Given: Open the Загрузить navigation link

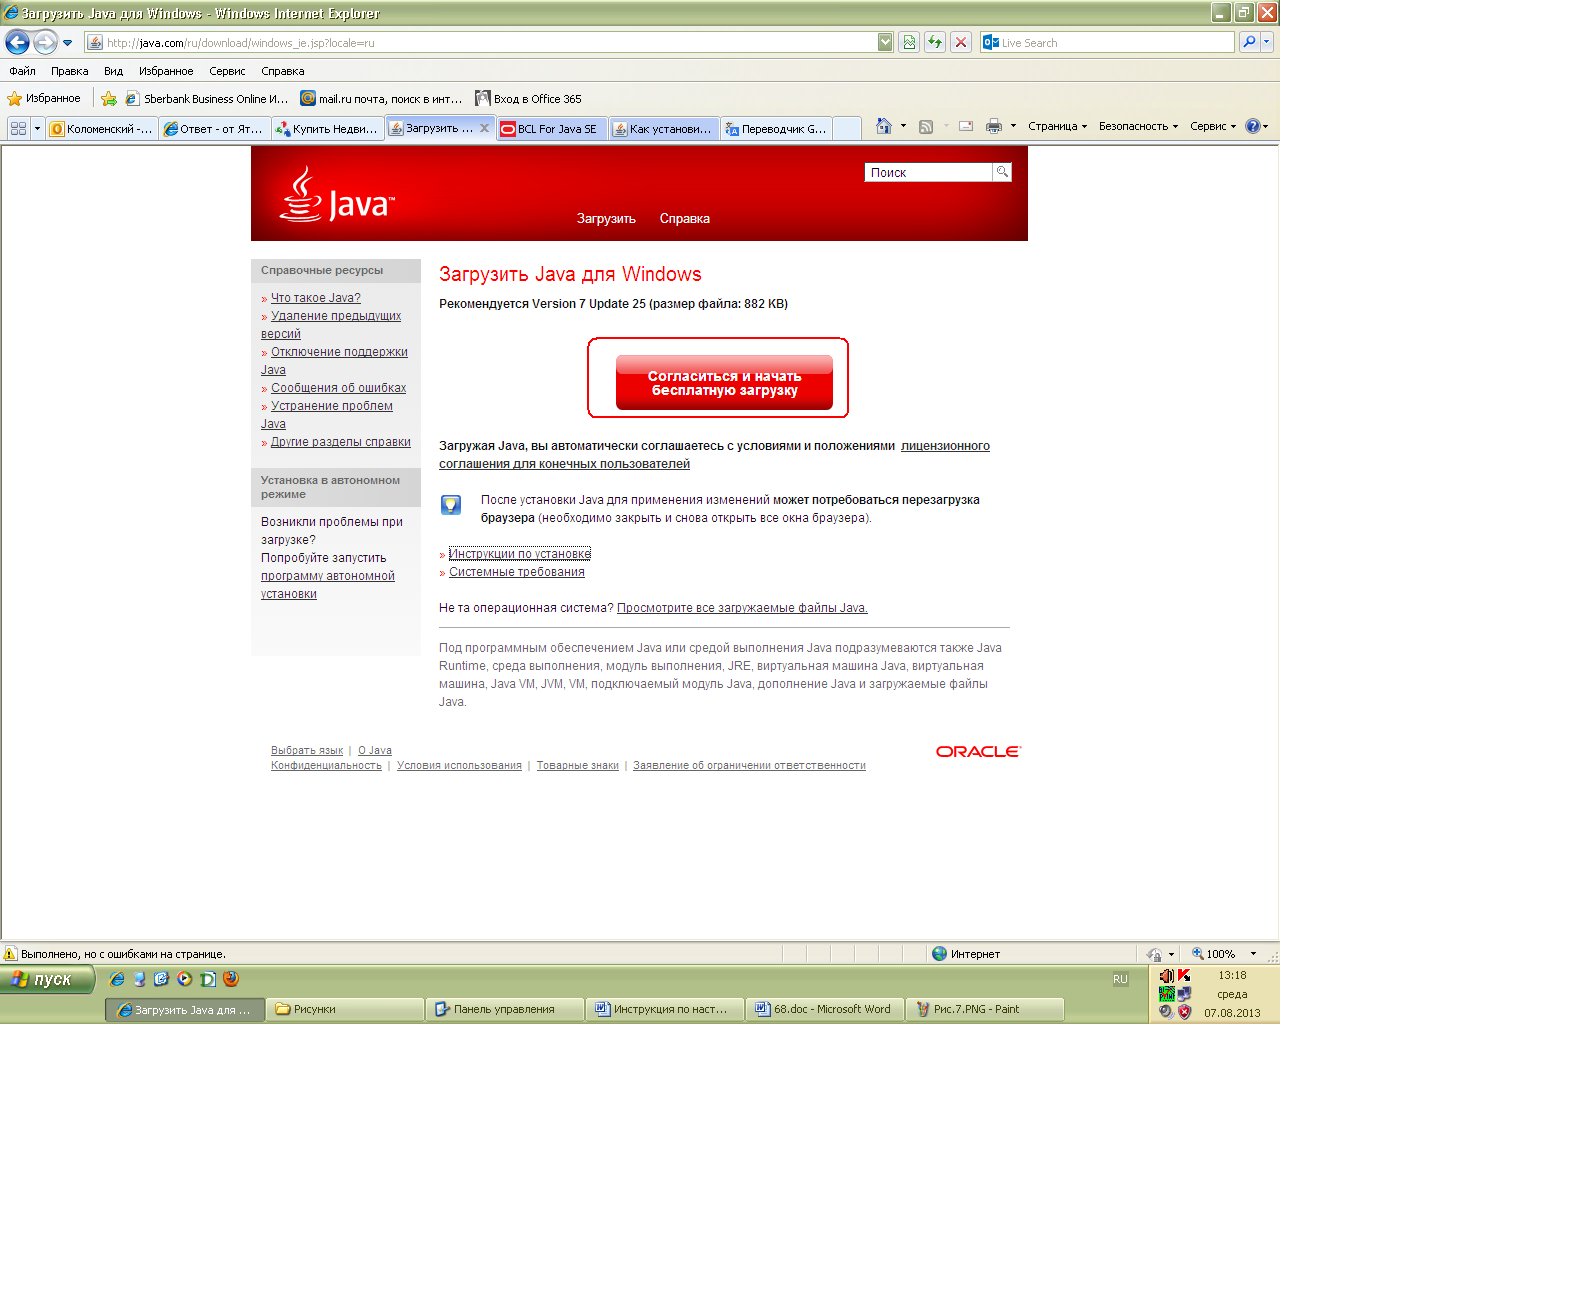Looking at the screenshot, I should tap(606, 218).
